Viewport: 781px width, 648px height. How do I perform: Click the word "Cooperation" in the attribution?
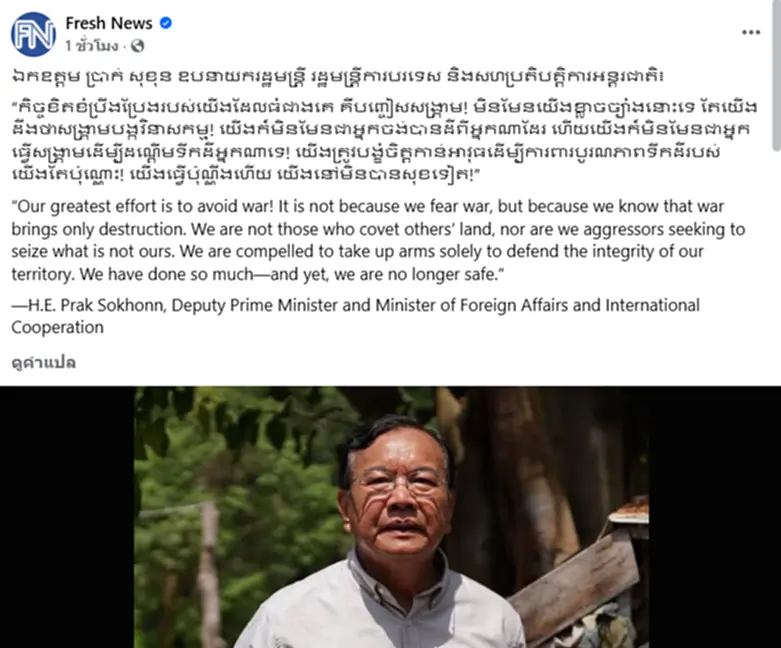click(x=57, y=327)
